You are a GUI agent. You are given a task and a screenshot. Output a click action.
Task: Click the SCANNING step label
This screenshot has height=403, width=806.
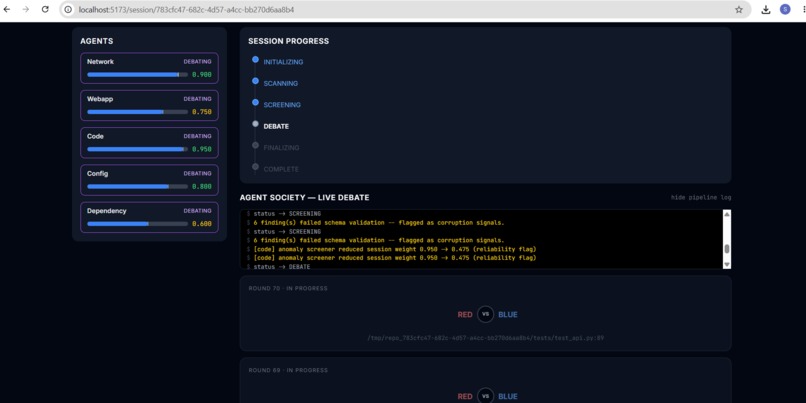coord(281,83)
